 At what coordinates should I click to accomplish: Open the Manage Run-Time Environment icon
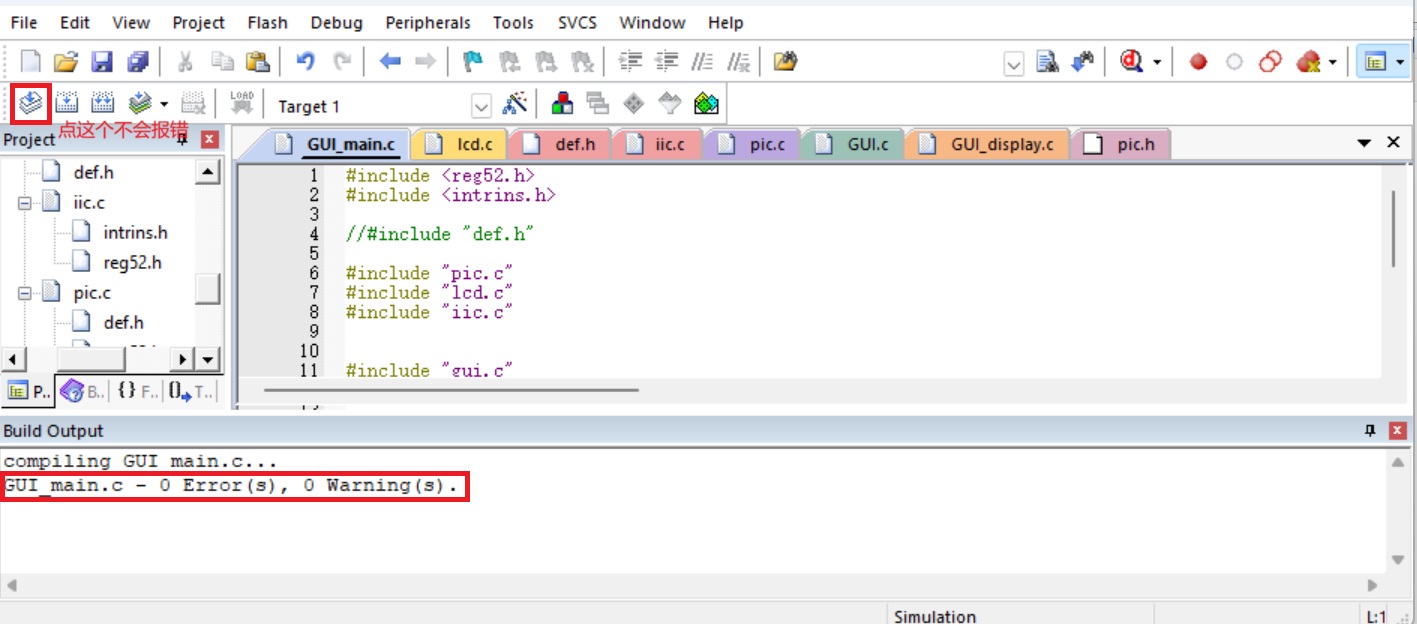click(x=634, y=103)
